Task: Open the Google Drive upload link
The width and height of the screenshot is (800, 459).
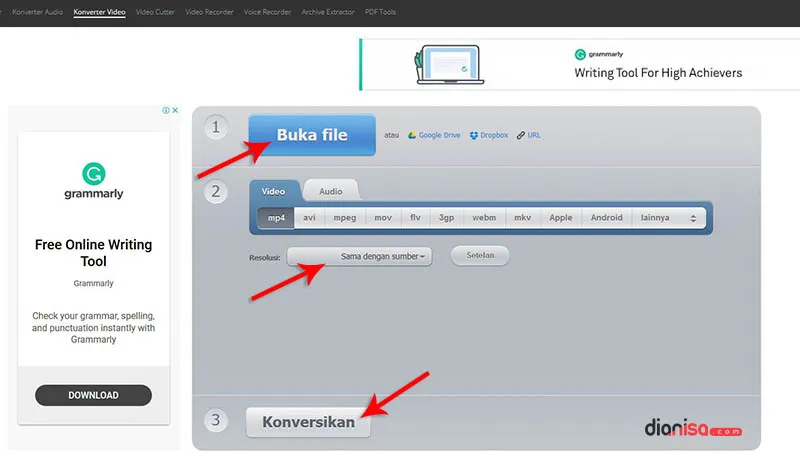Action: (439, 135)
